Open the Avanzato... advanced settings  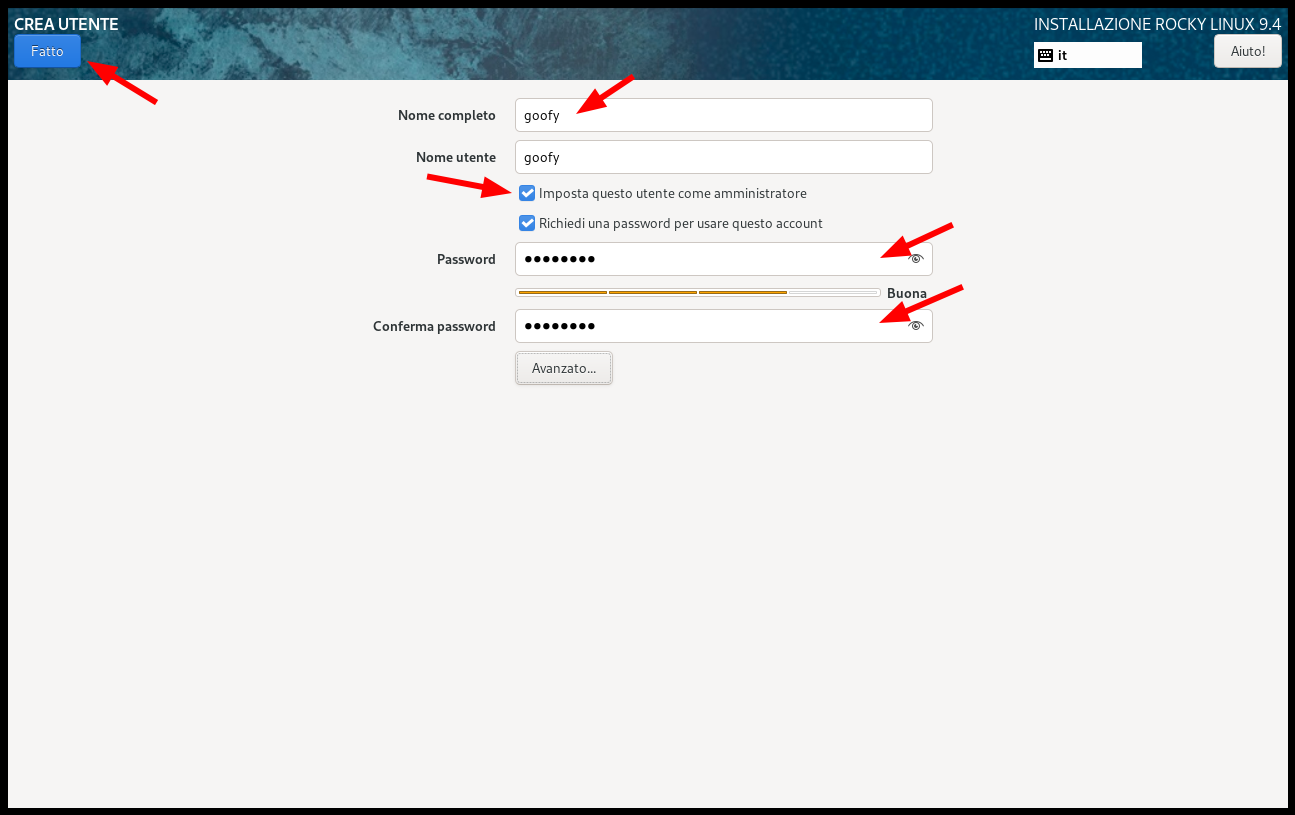pos(564,368)
